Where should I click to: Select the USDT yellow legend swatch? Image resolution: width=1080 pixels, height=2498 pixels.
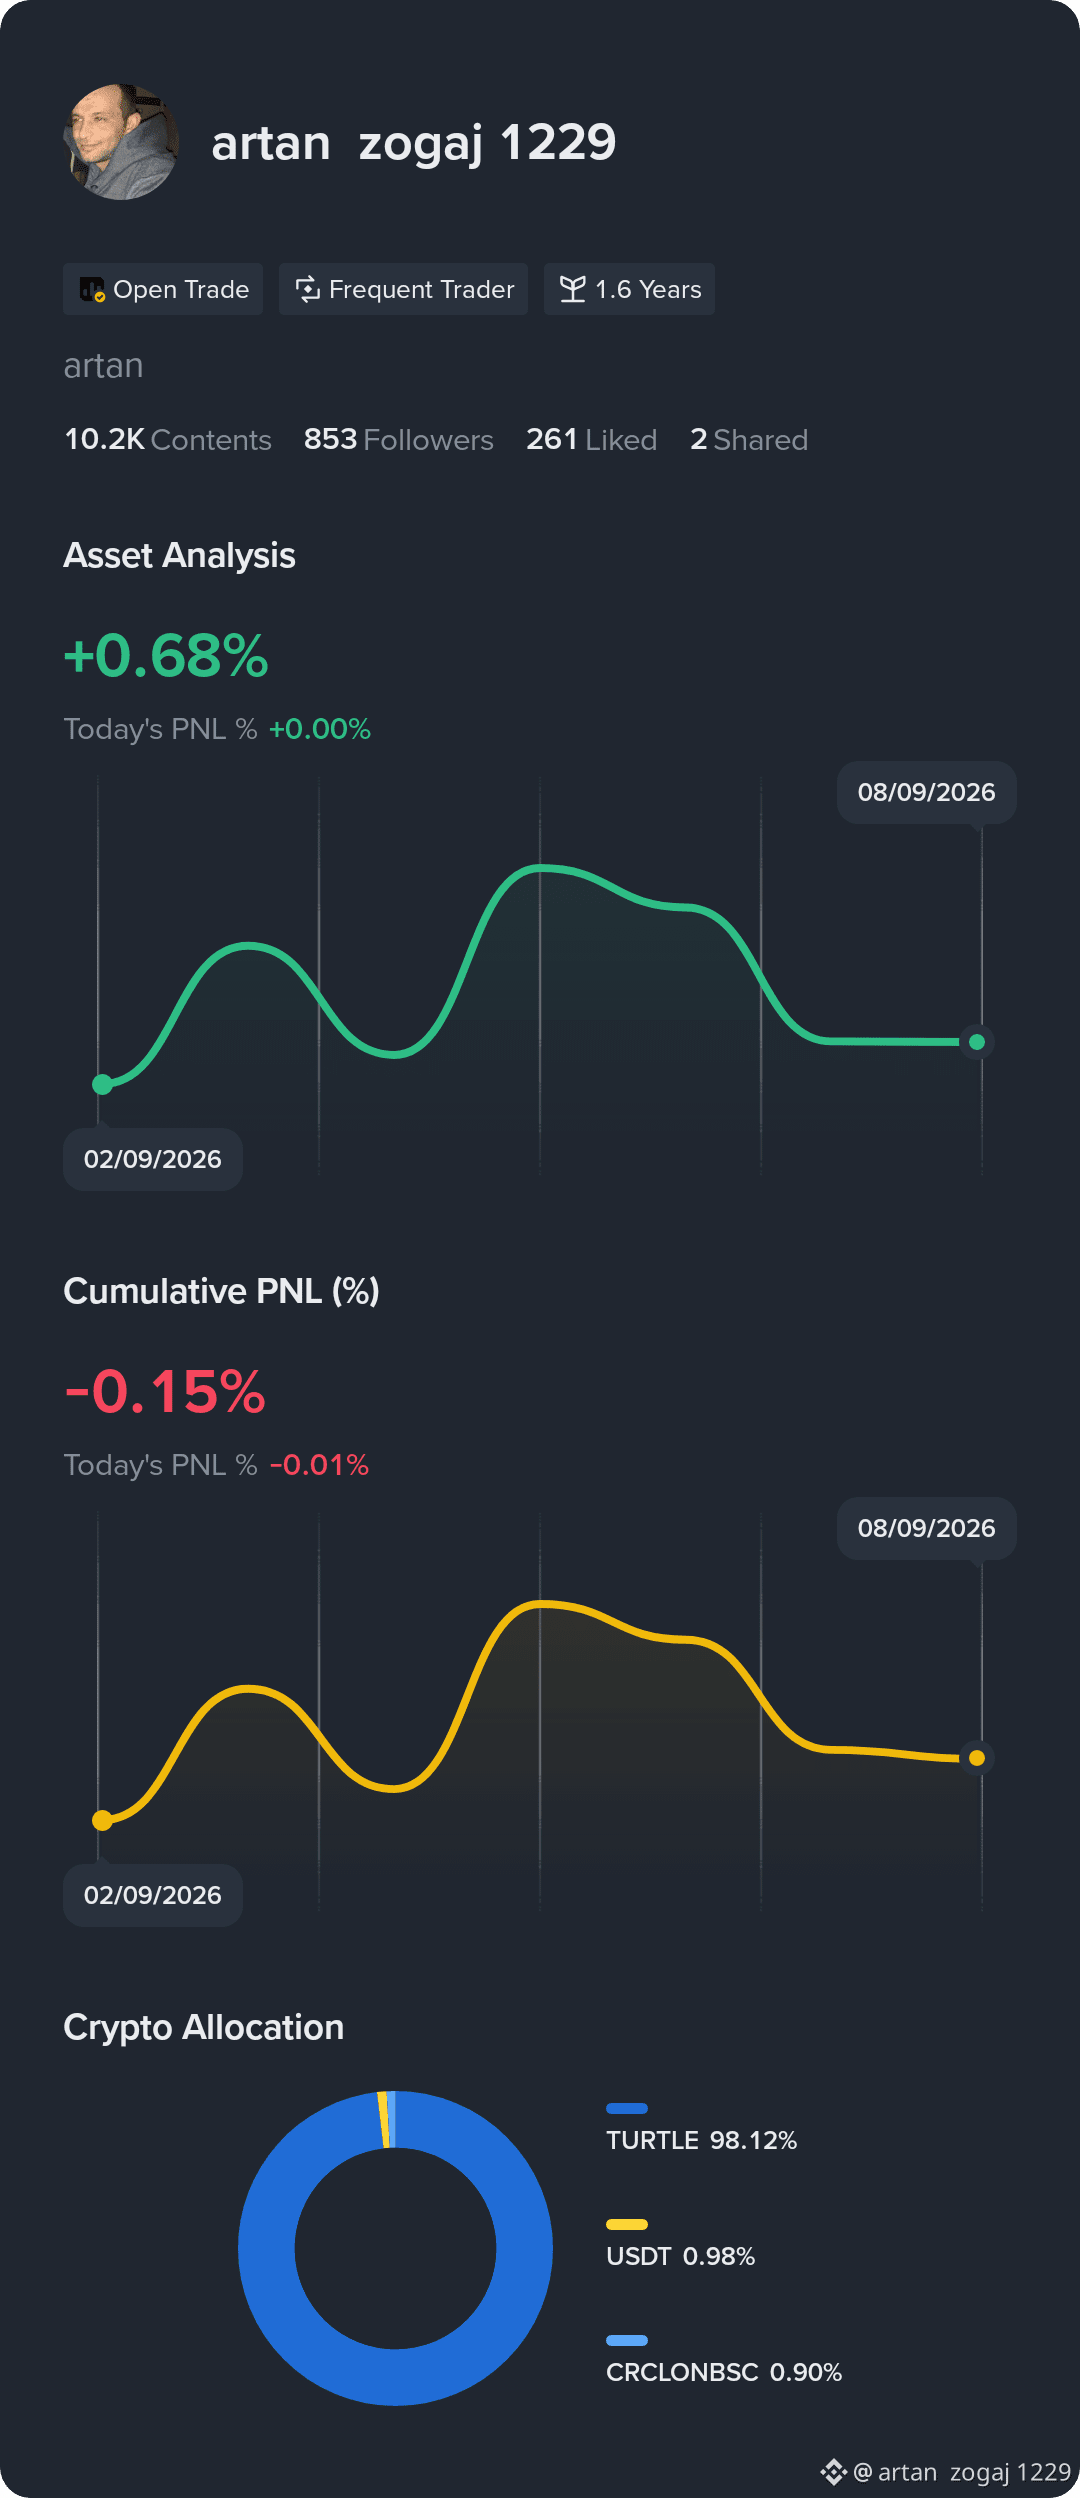click(627, 2224)
